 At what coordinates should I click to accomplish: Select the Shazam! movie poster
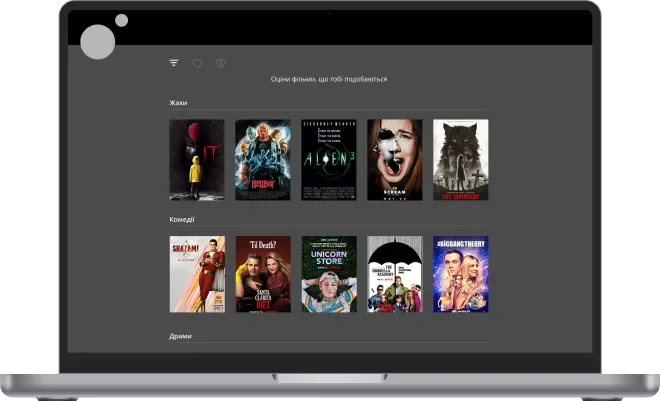[197, 274]
